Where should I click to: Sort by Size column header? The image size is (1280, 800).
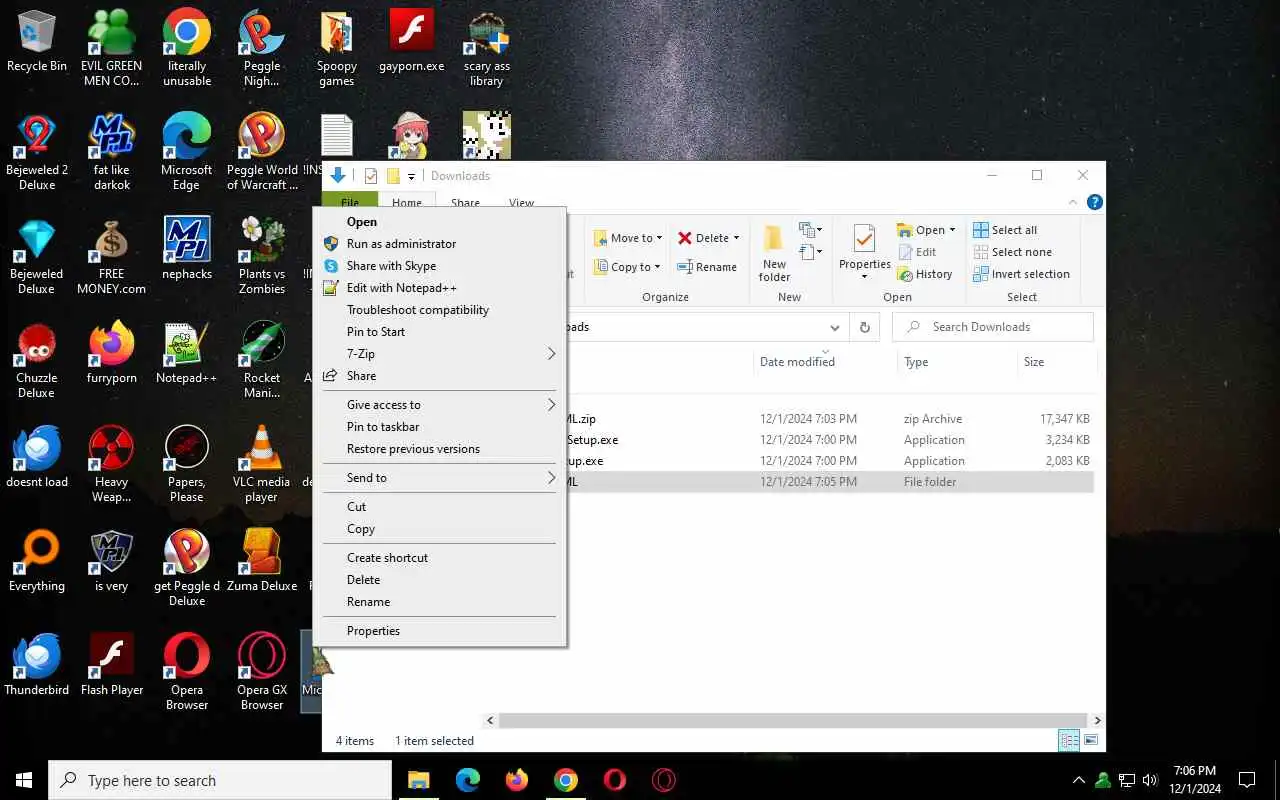pyautogui.click(x=1056, y=362)
